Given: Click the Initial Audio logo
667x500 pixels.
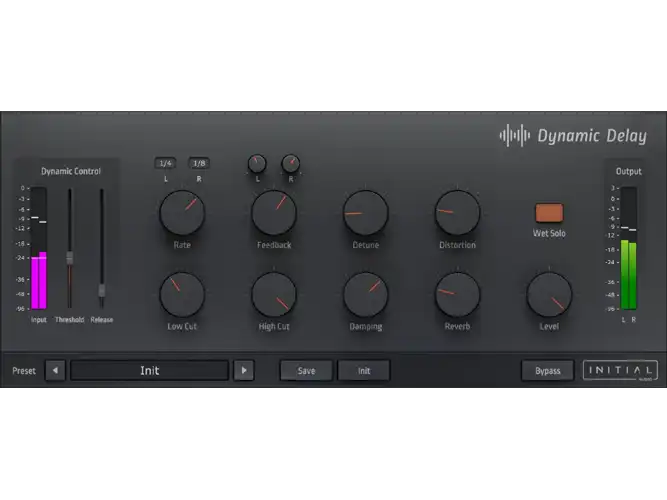Looking at the screenshot, I should 620,370.
